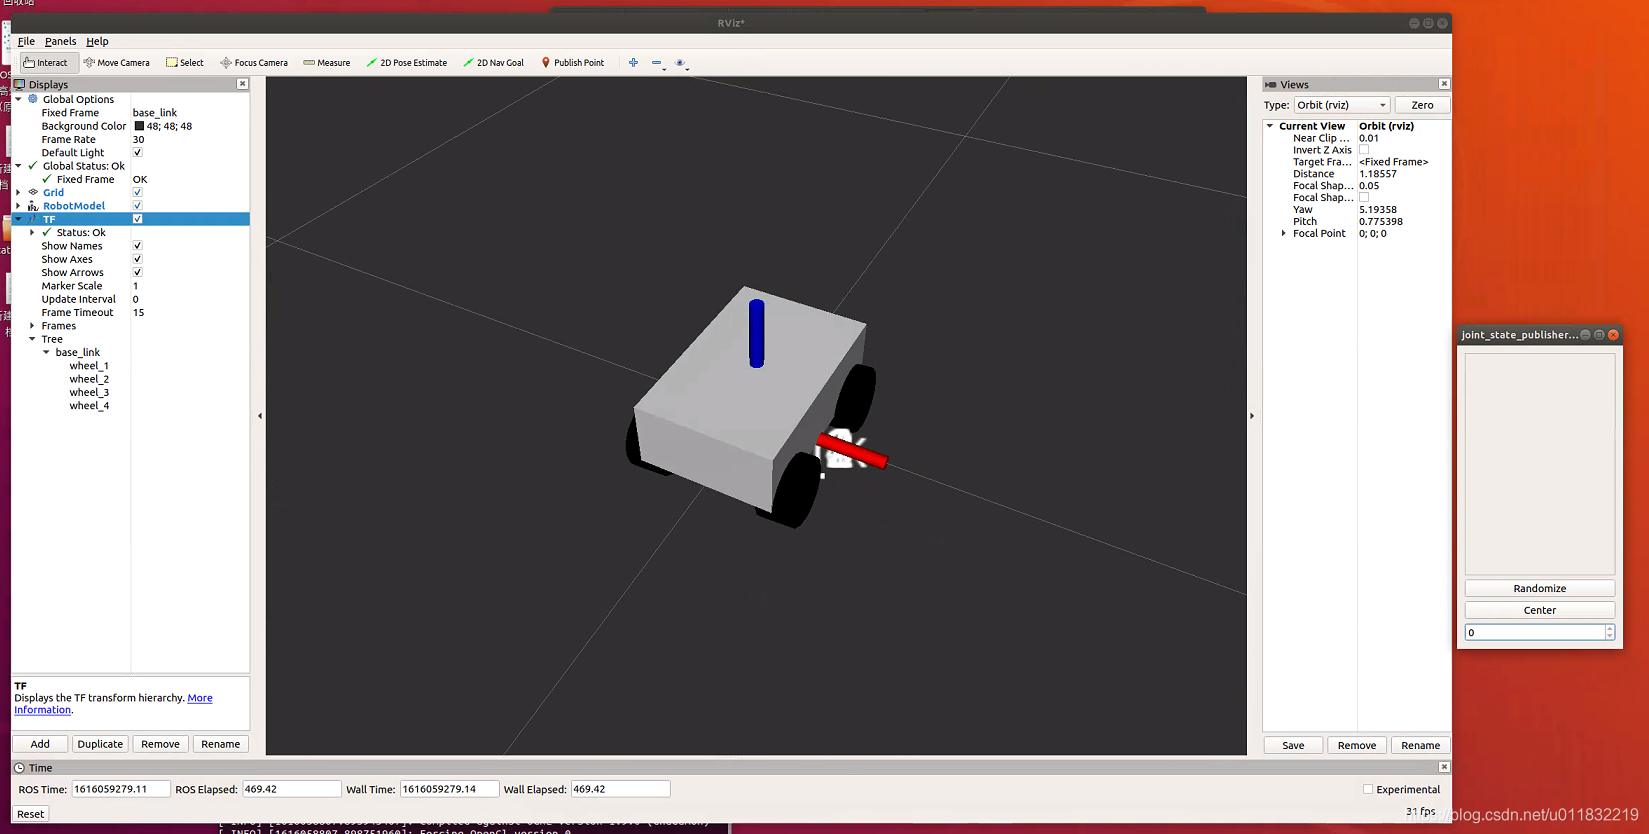
Task: Click the Rename button in Displays
Action: pyautogui.click(x=220, y=744)
